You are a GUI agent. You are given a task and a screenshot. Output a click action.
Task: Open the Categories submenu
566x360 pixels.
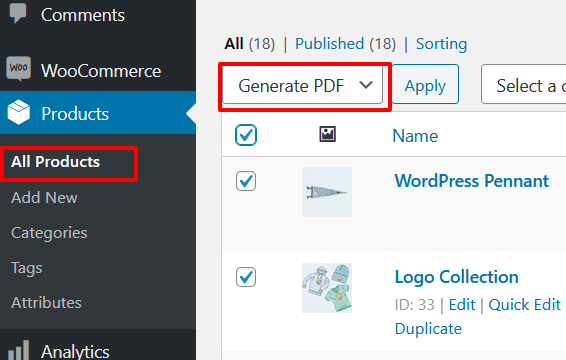[49, 233]
